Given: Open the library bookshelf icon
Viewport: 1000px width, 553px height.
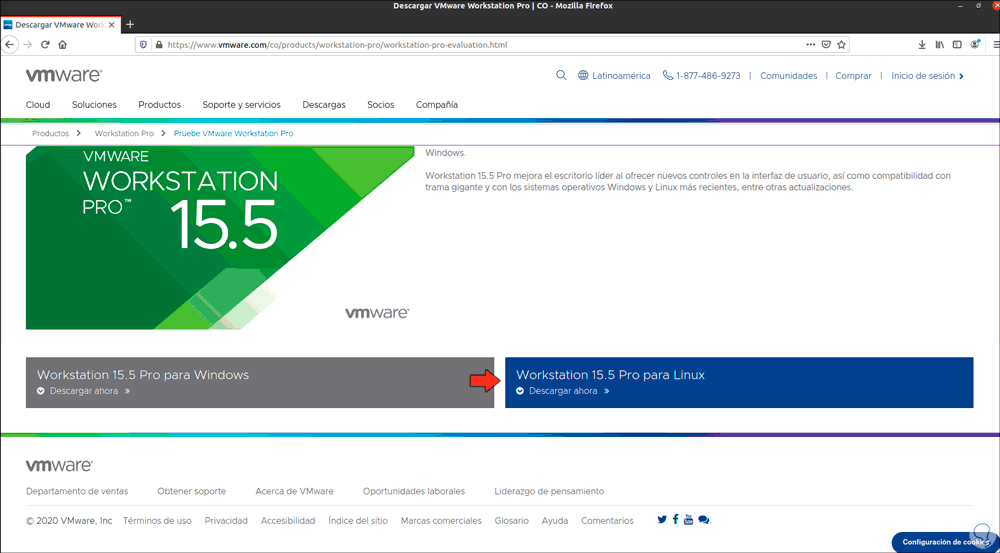Looking at the screenshot, I should [x=939, y=45].
